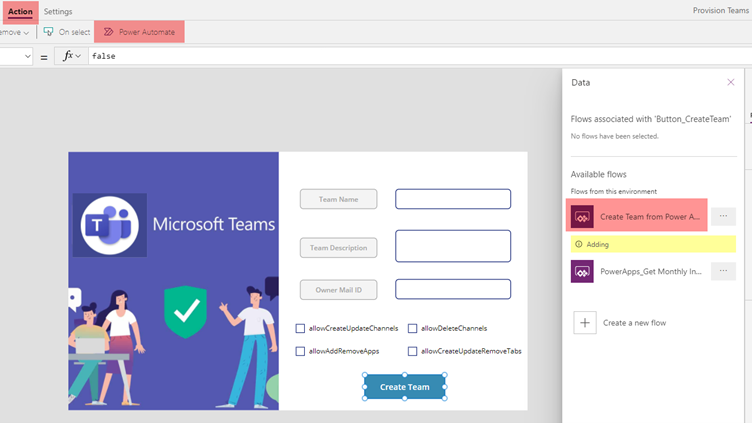Screen dimensions: 752x423
Task: Click the Create Team flow icon
Action: click(x=582, y=217)
